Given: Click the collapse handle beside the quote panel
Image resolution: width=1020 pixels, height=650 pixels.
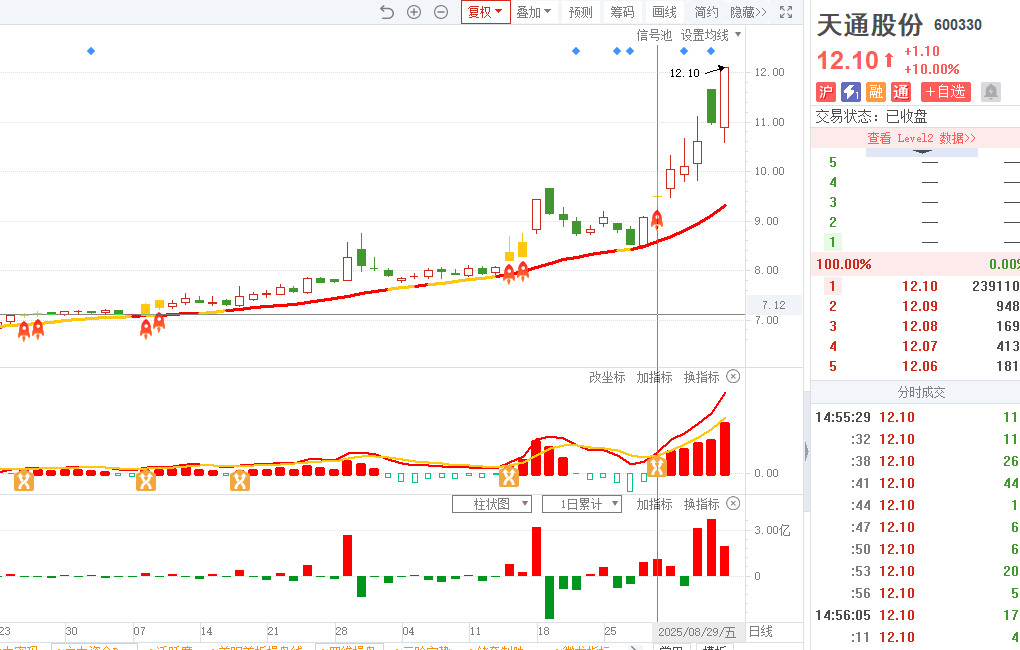Looking at the screenshot, I should 807,451.
